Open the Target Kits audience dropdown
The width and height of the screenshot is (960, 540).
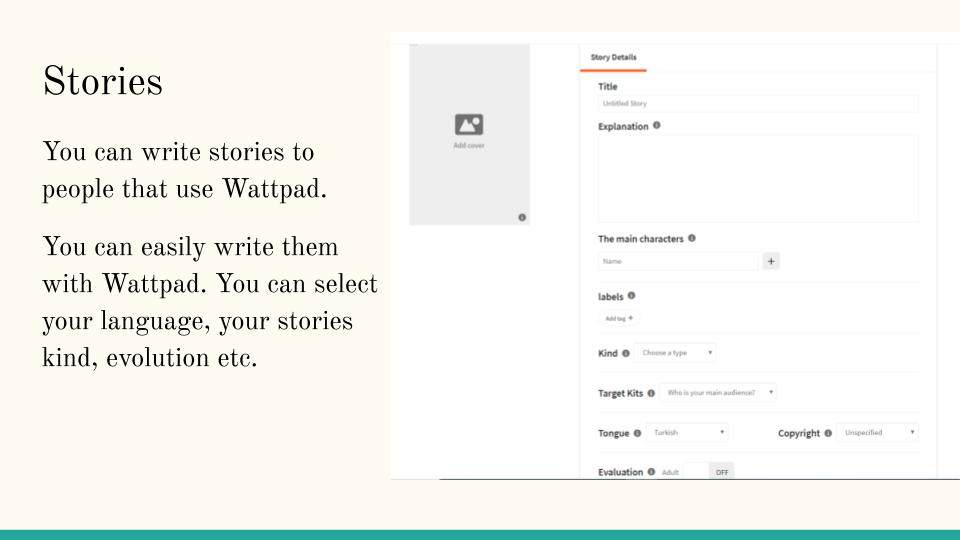(718, 393)
